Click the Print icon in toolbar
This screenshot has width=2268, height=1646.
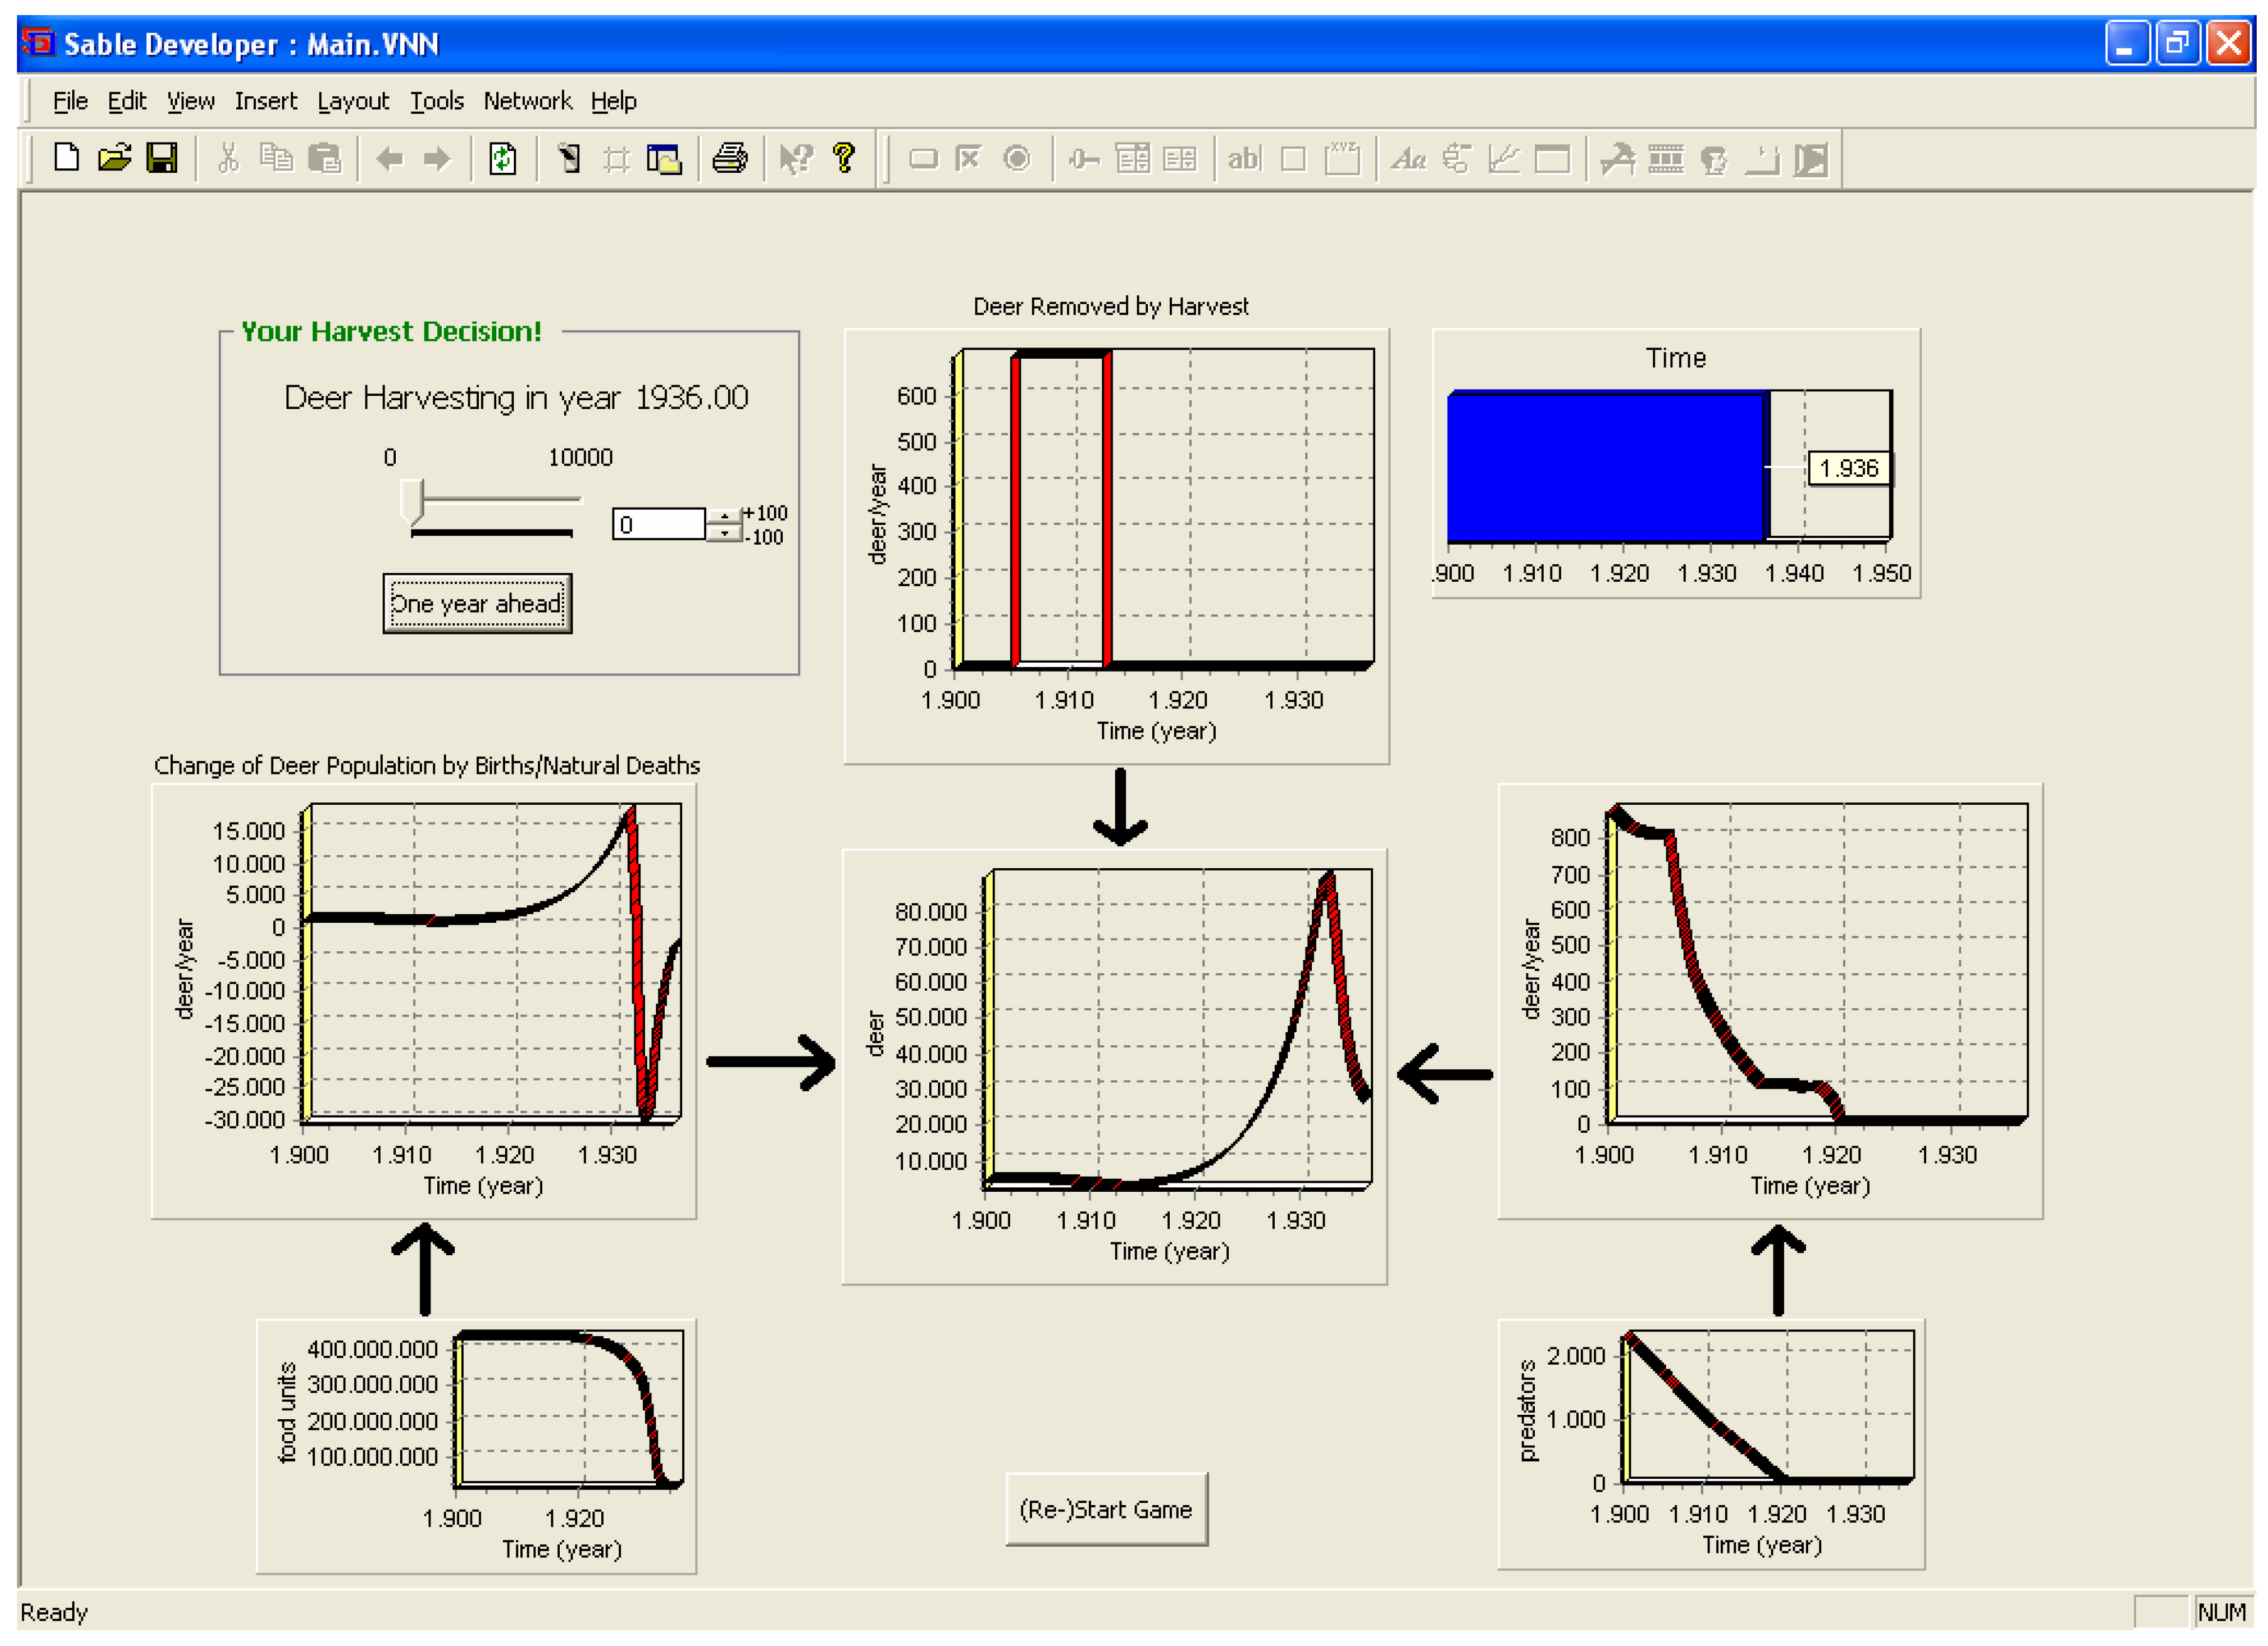(x=729, y=158)
